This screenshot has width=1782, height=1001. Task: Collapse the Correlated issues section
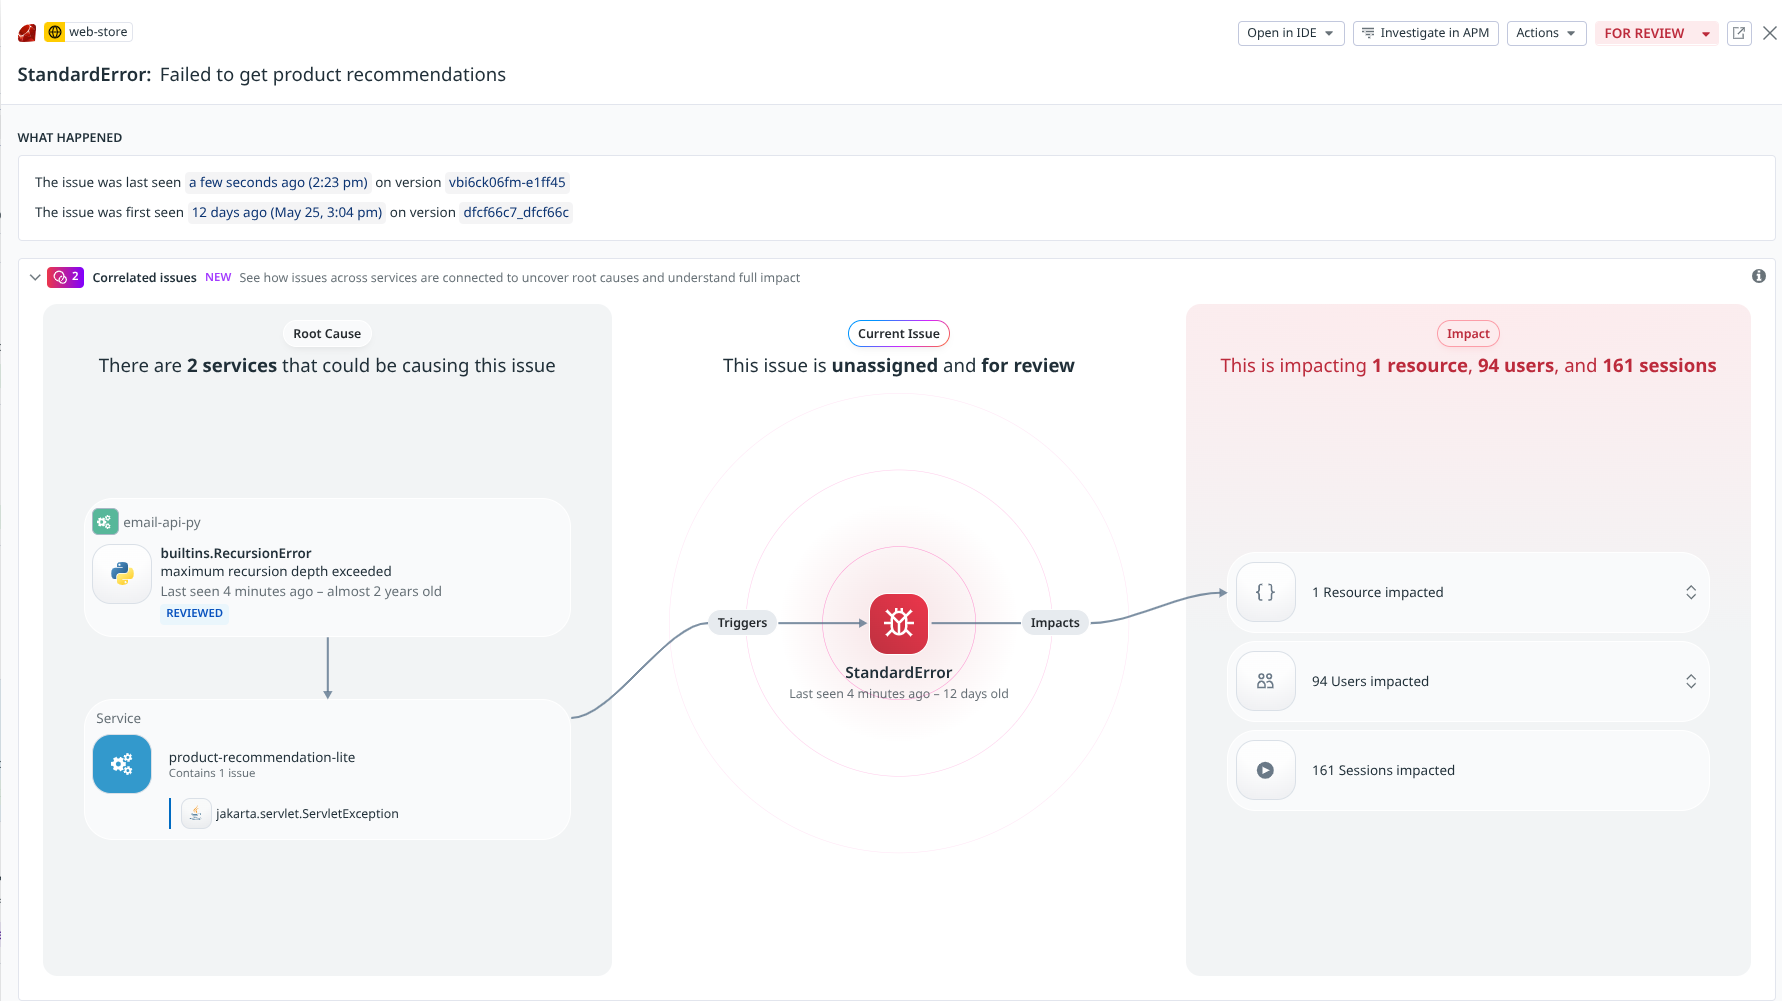35,277
